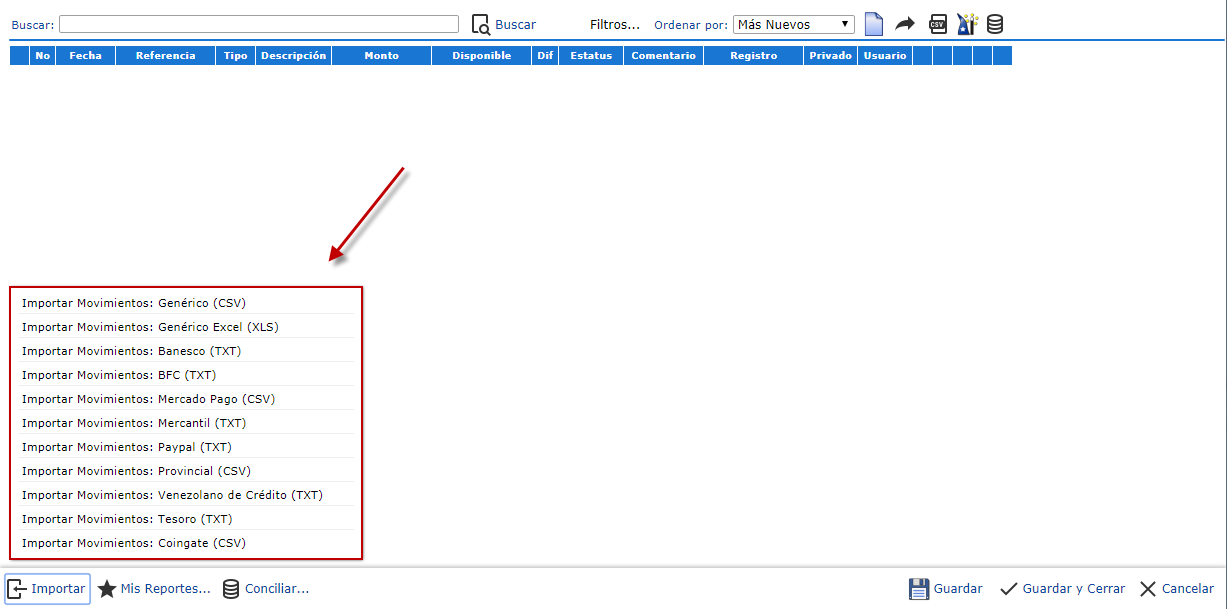Click the new document icon in the toolbar
Viewport: 1227px width, 609px height.
pyautogui.click(x=874, y=24)
